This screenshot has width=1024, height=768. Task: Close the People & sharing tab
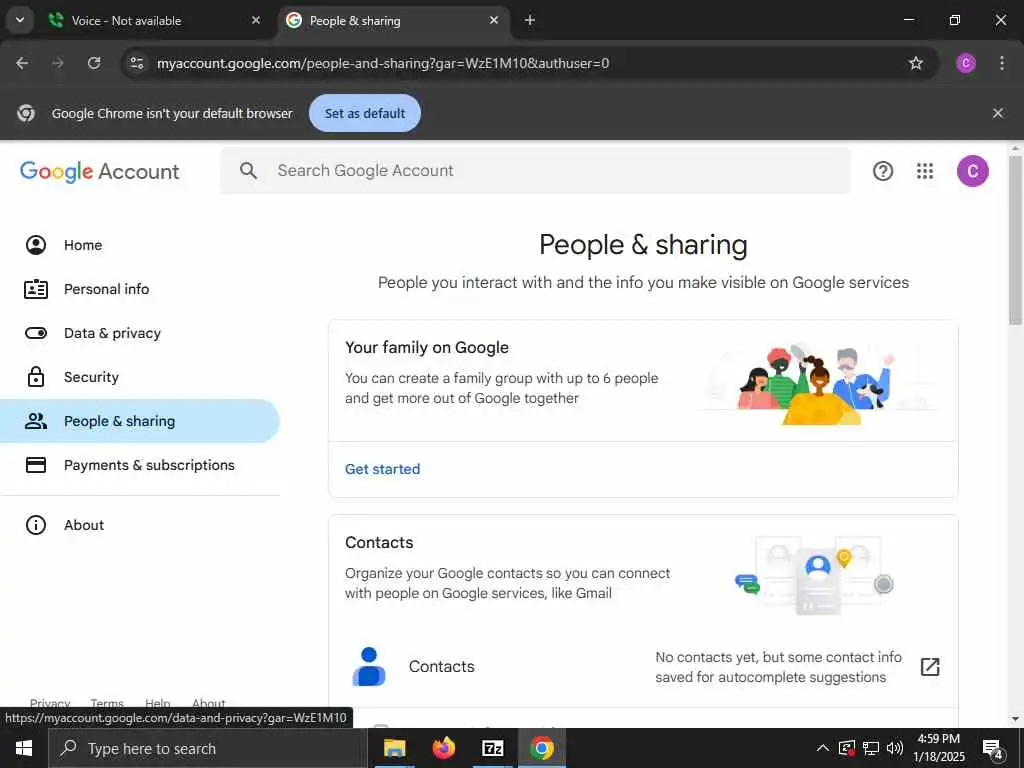(x=494, y=20)
